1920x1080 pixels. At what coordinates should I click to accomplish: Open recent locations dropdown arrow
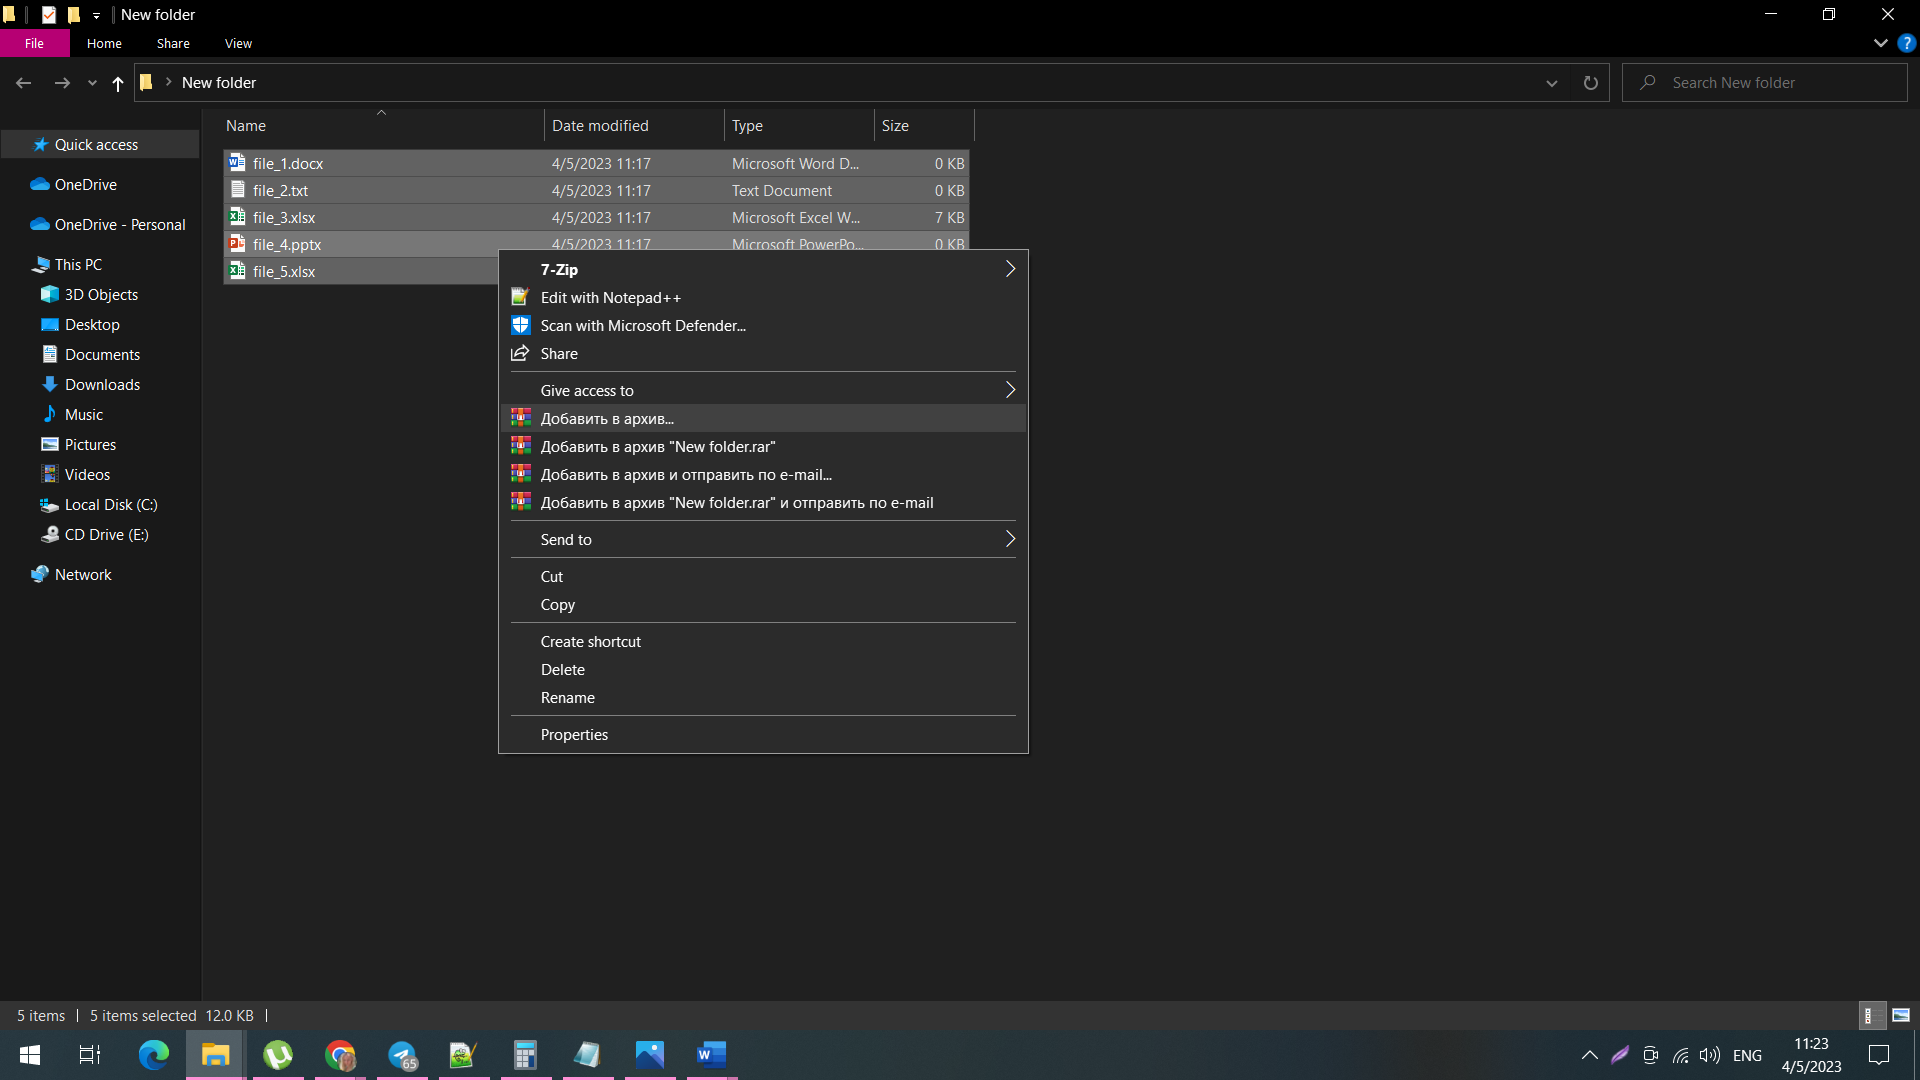point(92,83)
